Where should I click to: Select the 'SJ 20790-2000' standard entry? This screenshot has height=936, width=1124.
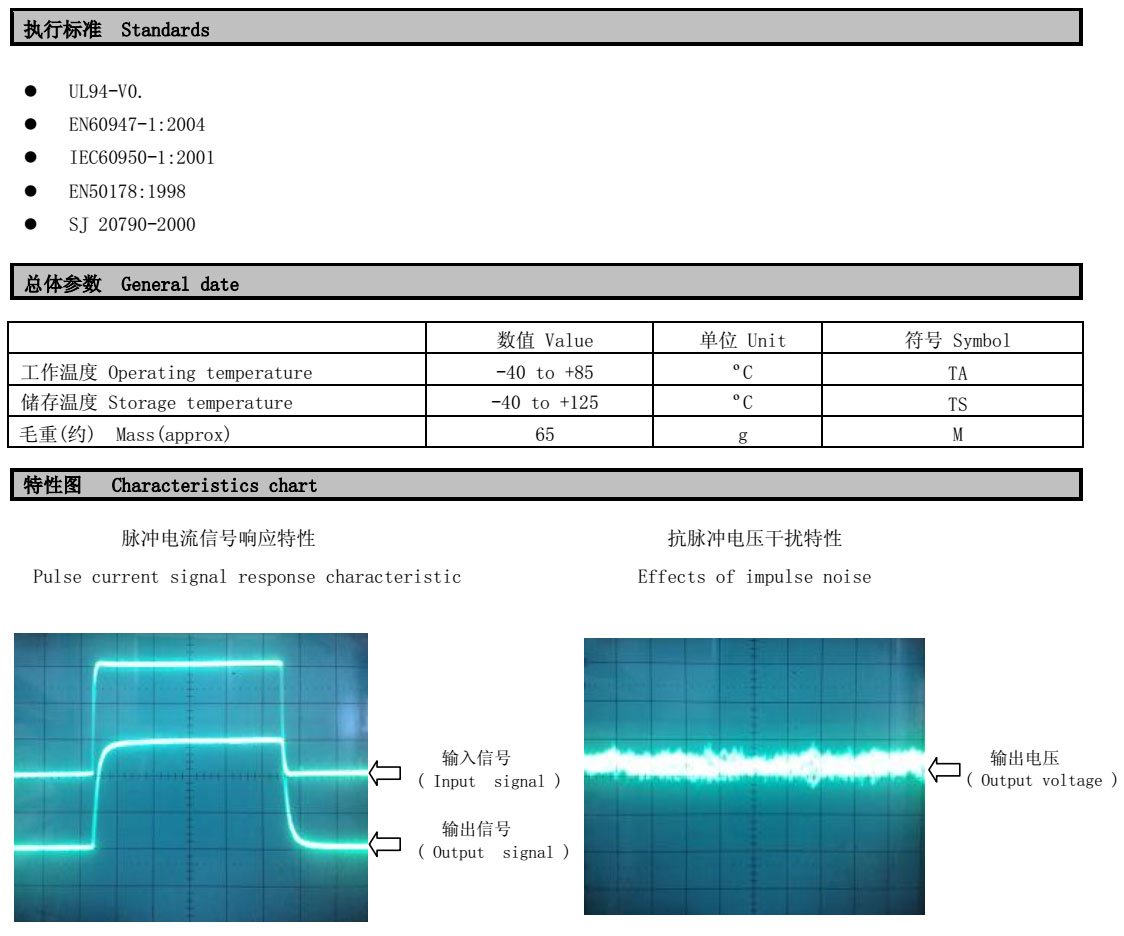coord(132,224)
